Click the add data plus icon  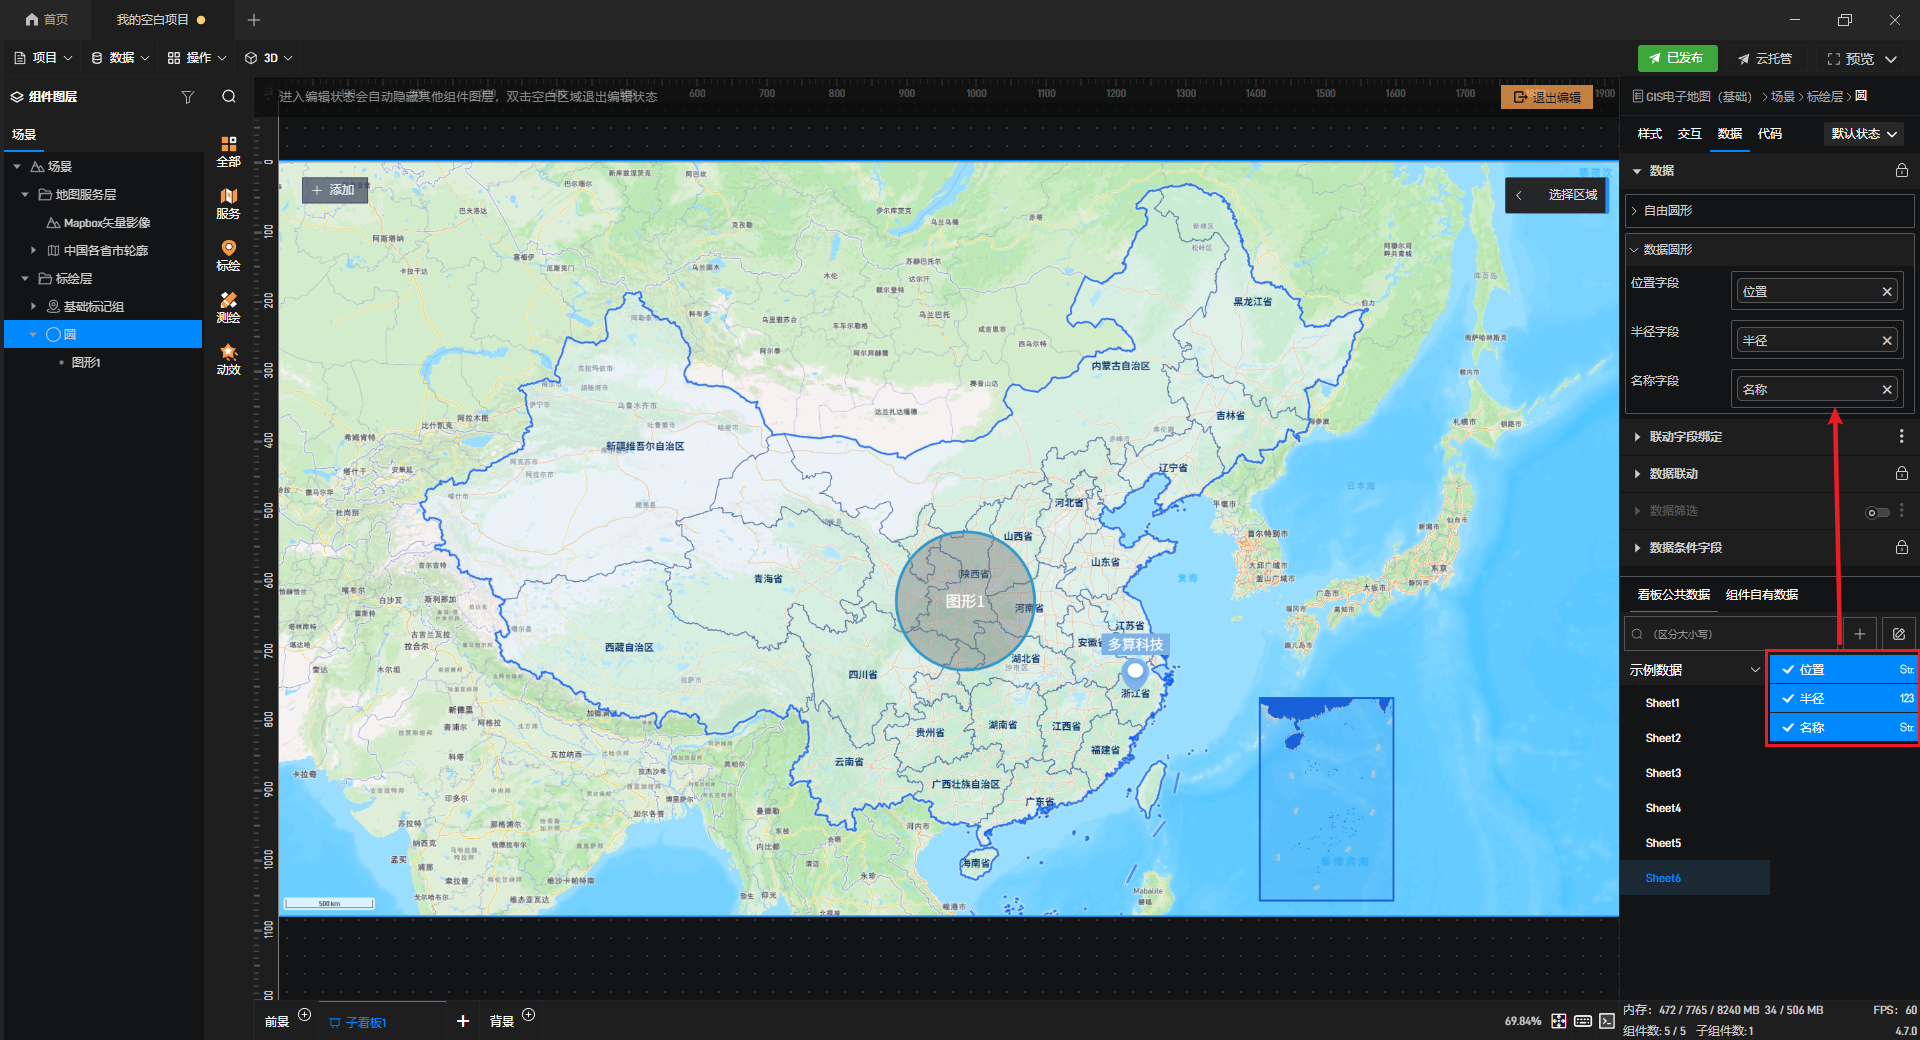click(1859, 634)
